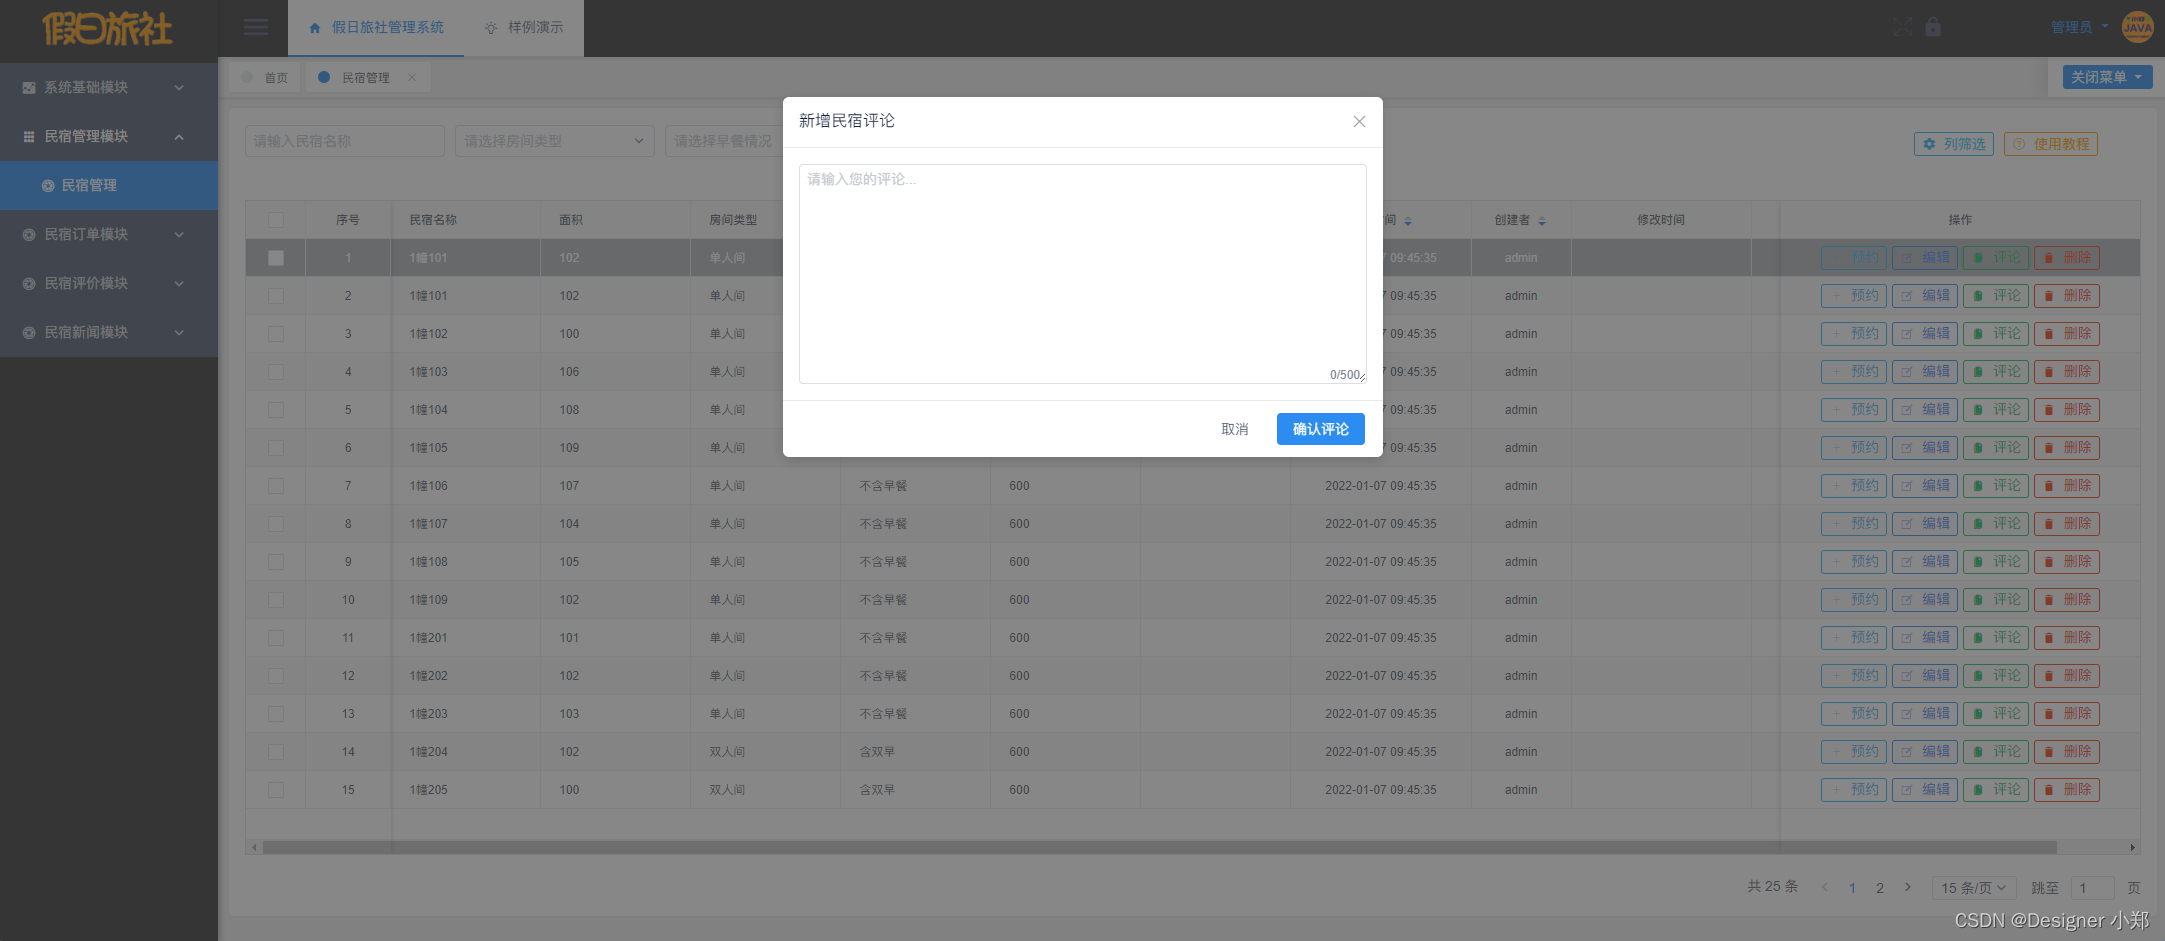
Task: Go to pagination page 2
Action: (1880, 888)
